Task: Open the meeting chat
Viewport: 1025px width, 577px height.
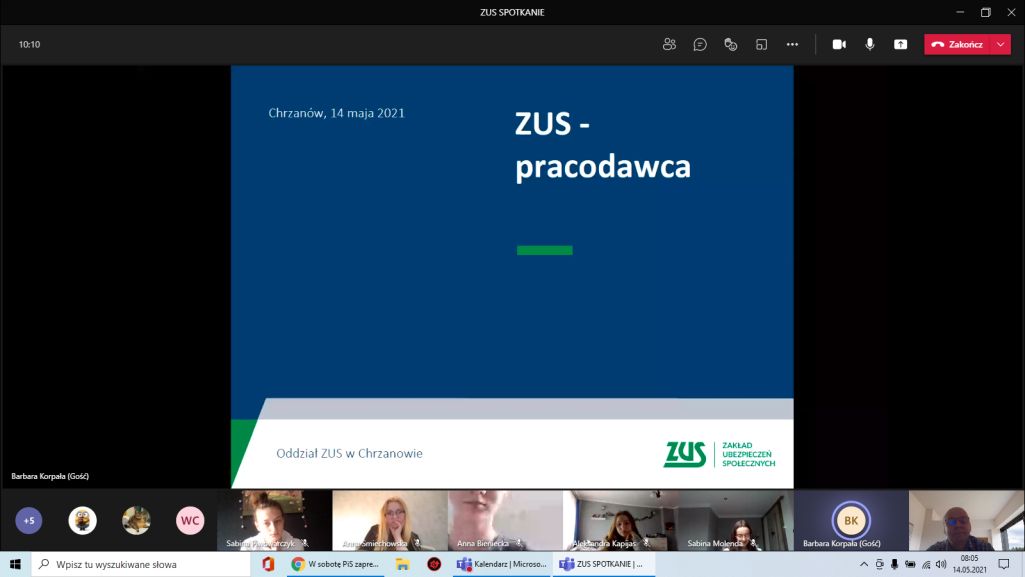Action: pyautogui.click(x=699, y=44)
